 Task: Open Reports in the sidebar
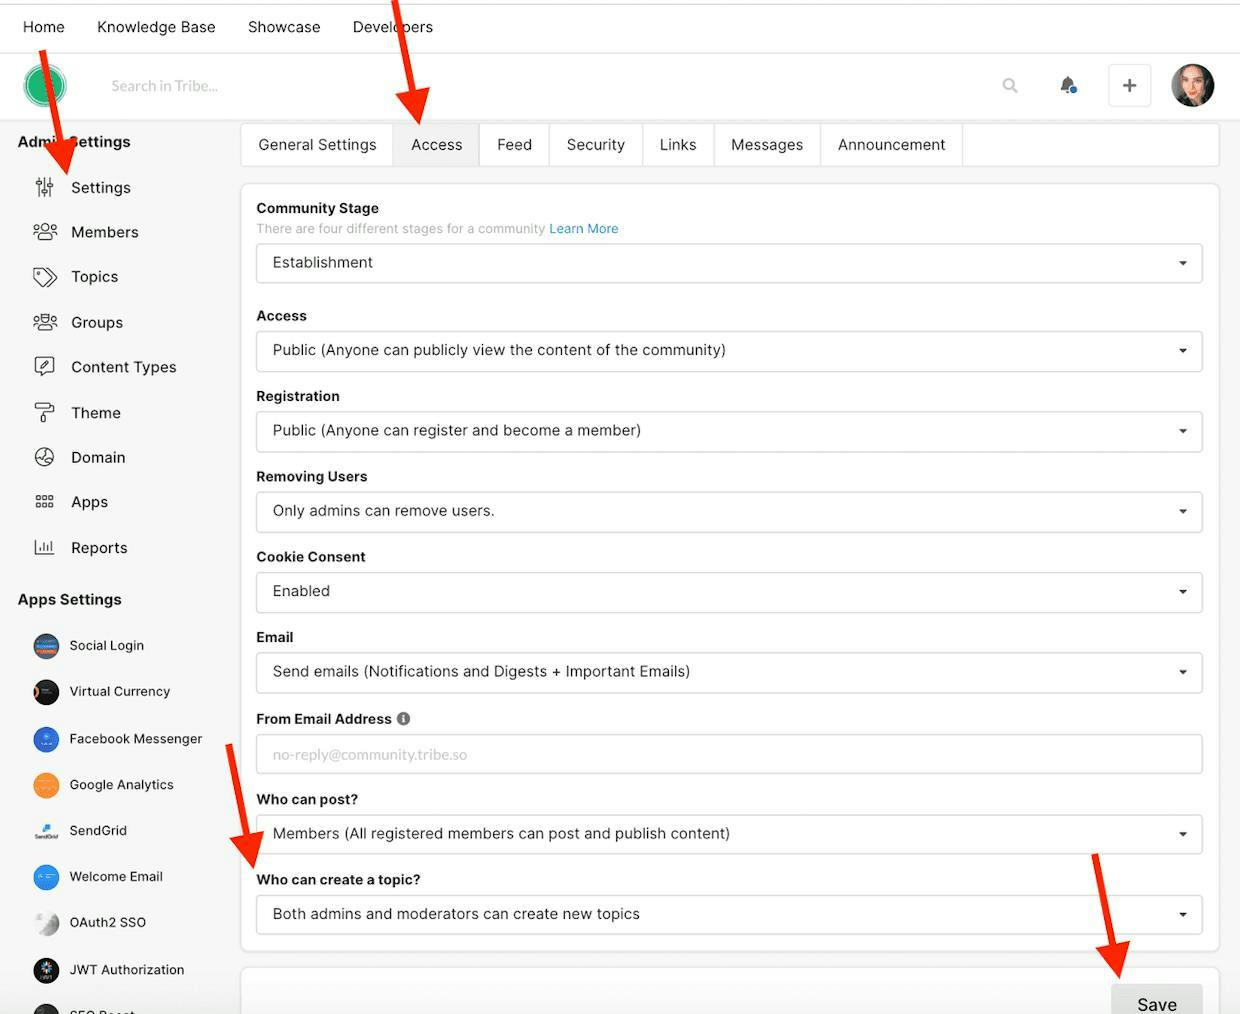(x=99, y=548)
